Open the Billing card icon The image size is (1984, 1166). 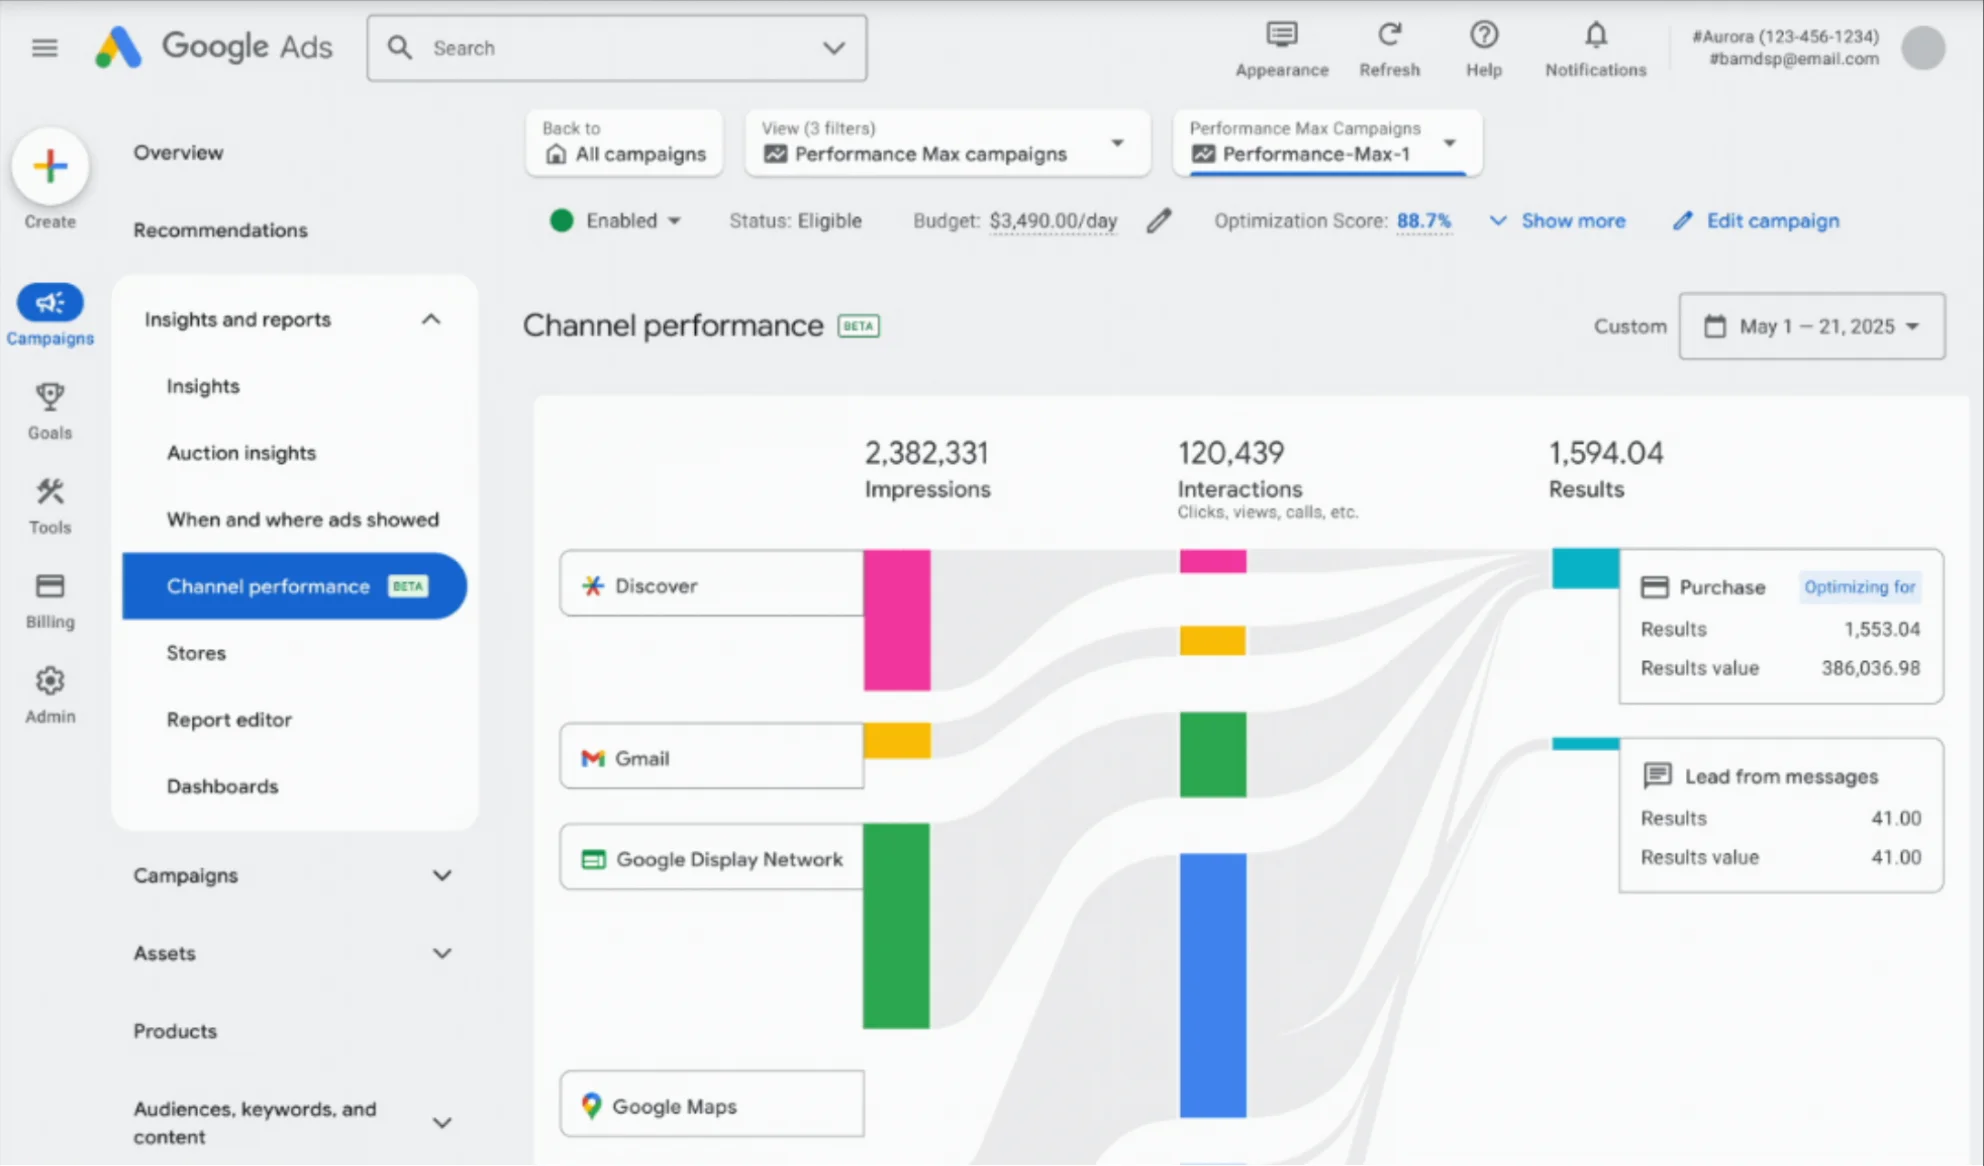(50, 586)
